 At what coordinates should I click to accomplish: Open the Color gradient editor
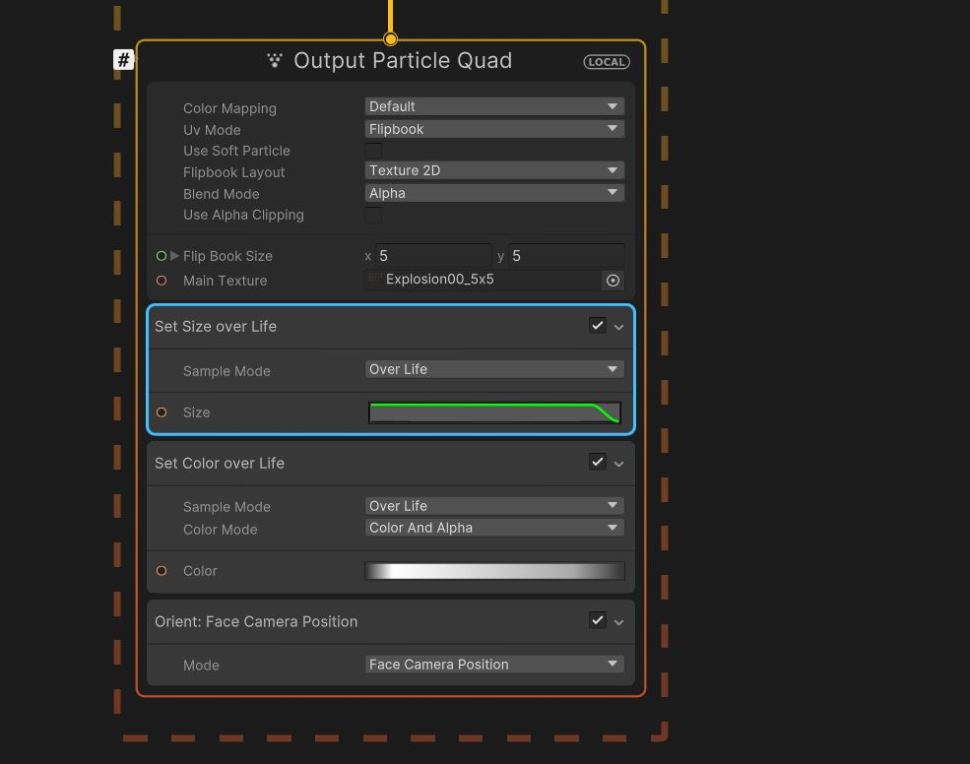(x=494, y=570)
